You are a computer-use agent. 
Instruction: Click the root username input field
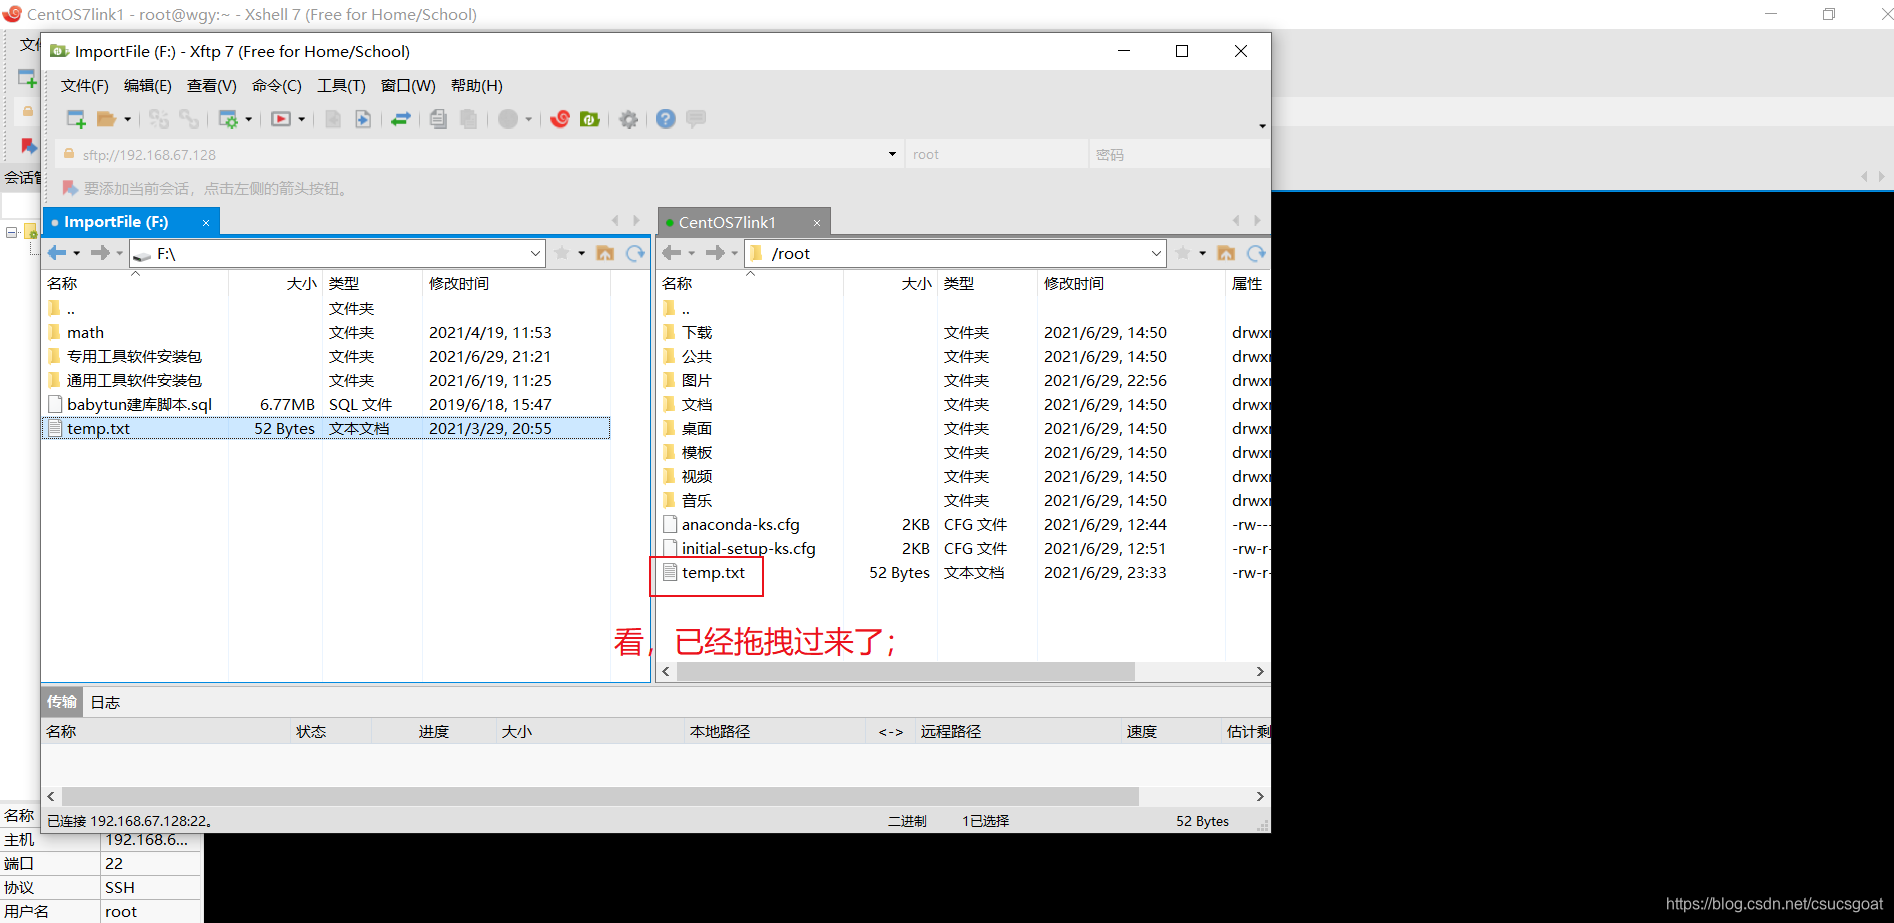point(995,154)
